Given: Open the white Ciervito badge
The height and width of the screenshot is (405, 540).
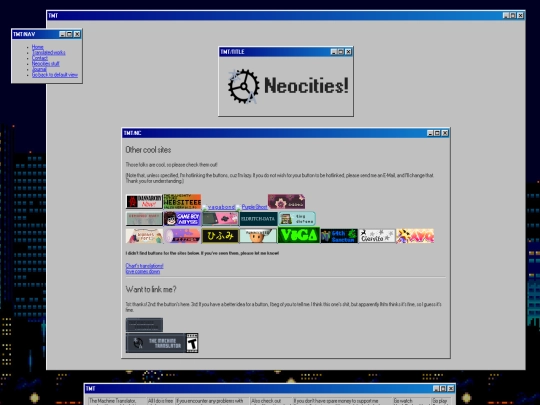Looking at the screenshot, I should pyautogui.click(x=377, y=236).
